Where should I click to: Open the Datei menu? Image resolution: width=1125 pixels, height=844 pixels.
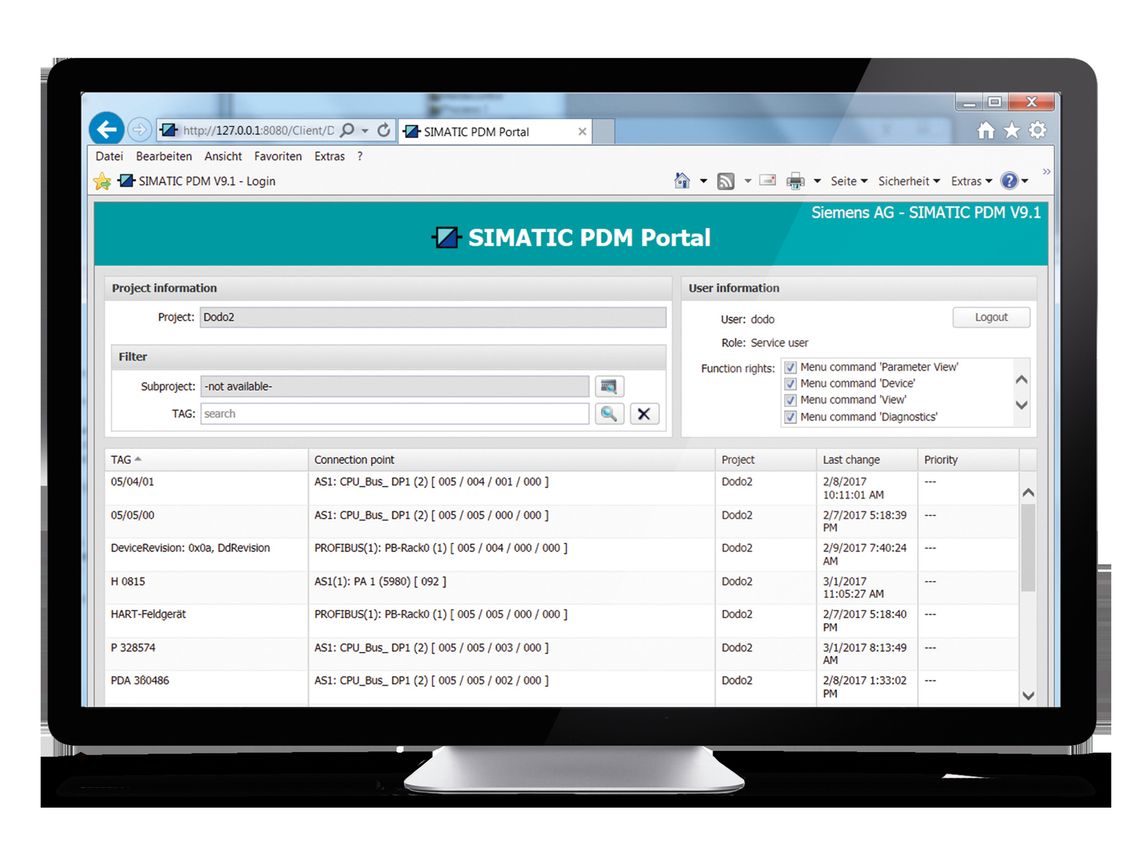(110, 156)
